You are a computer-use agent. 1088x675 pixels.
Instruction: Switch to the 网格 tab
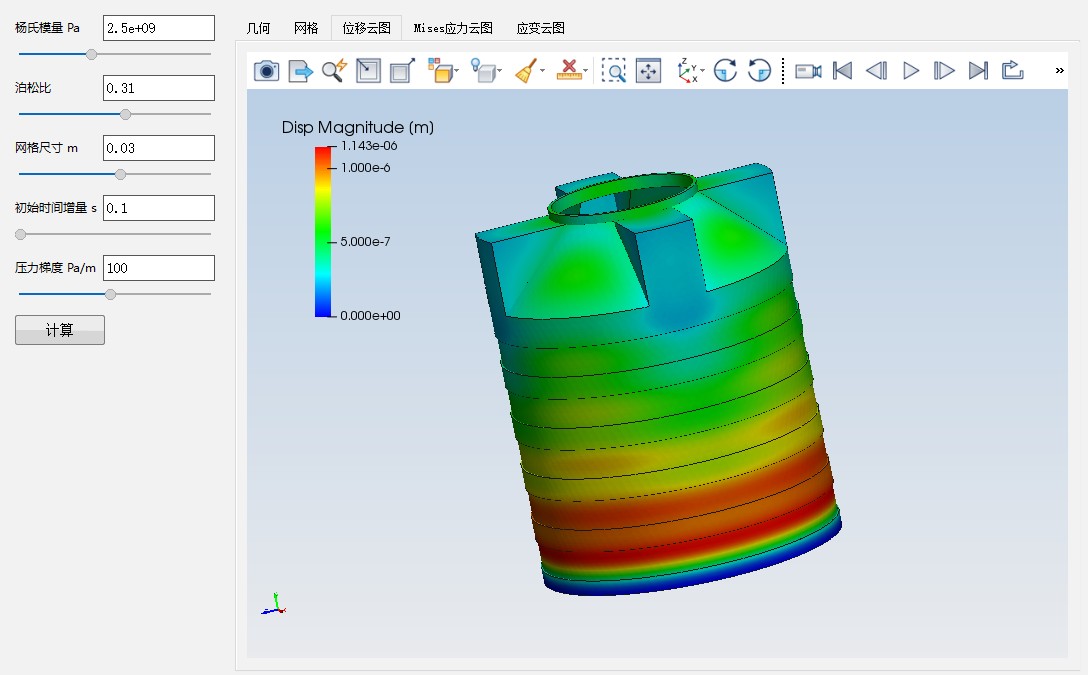click(306, 28)
